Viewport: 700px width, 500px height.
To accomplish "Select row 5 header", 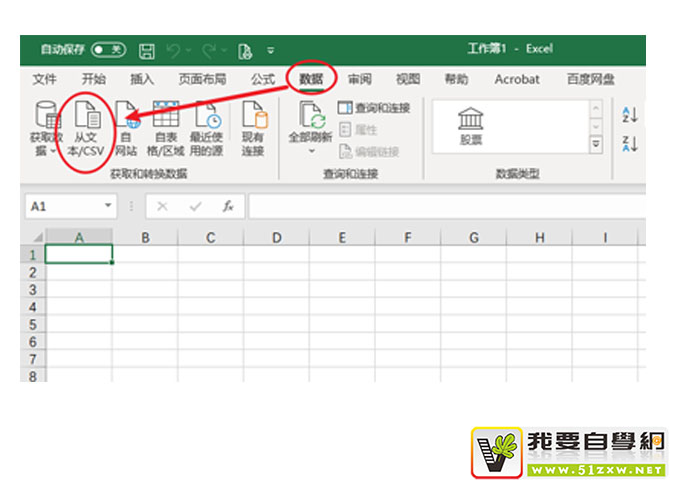I will coord(33,324).
